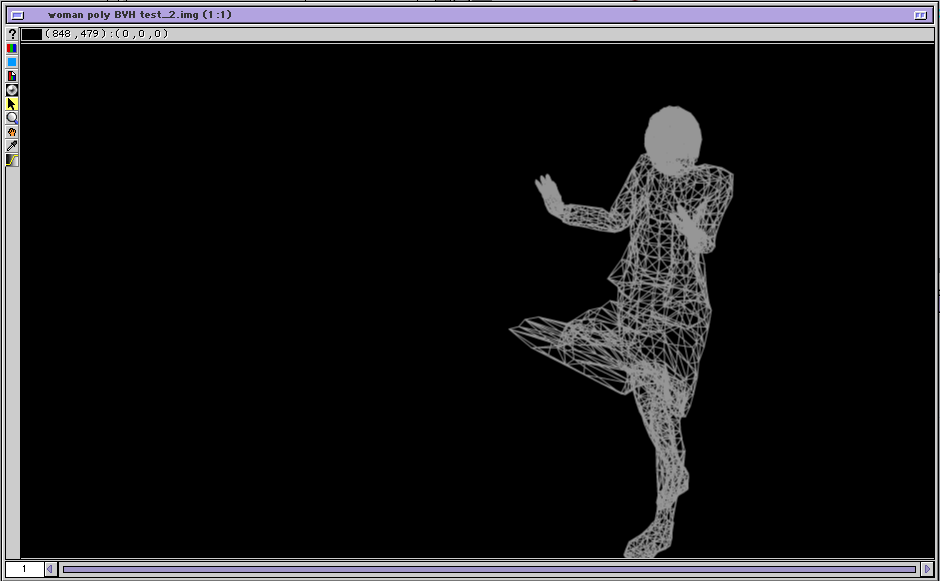Click the right scroll arrow at bottom
Viewport: 940px width, 581px height.
click(927, 569)
